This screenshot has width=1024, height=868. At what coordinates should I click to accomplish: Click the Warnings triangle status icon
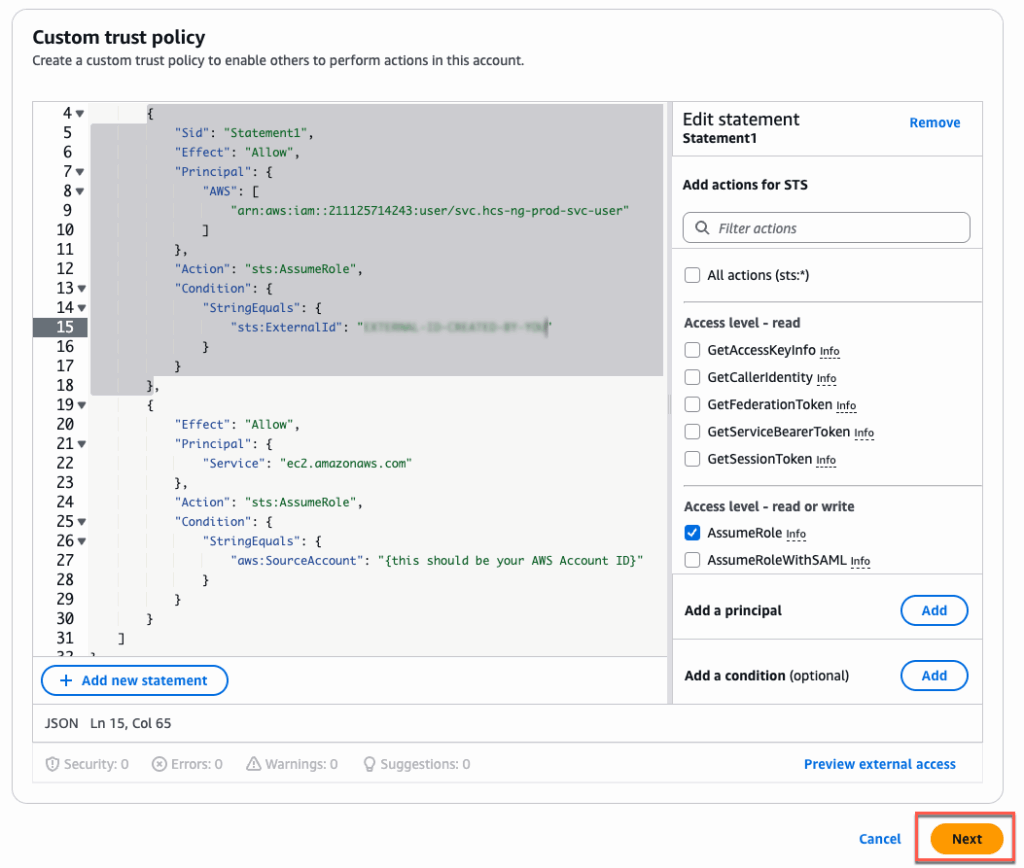coord(253,764)
